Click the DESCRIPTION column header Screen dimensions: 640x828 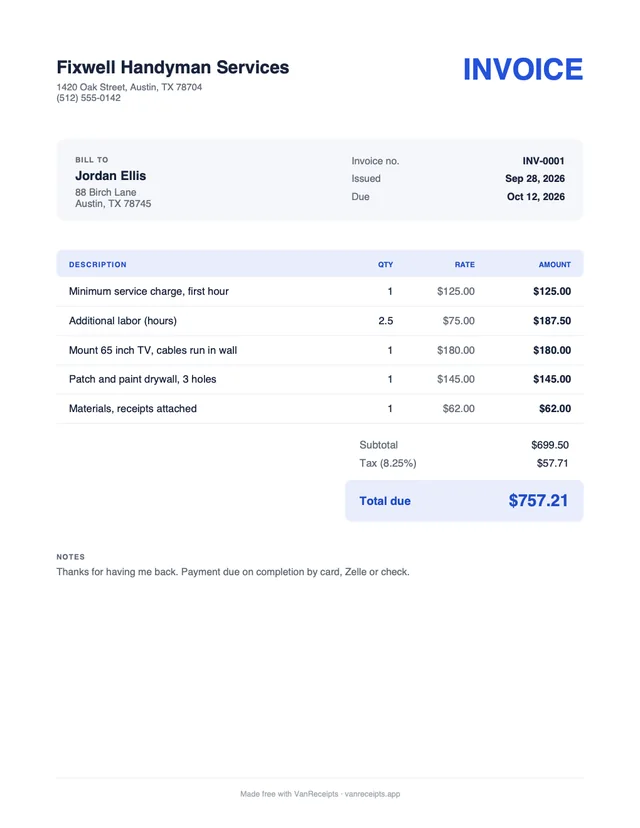pos(98,265)
